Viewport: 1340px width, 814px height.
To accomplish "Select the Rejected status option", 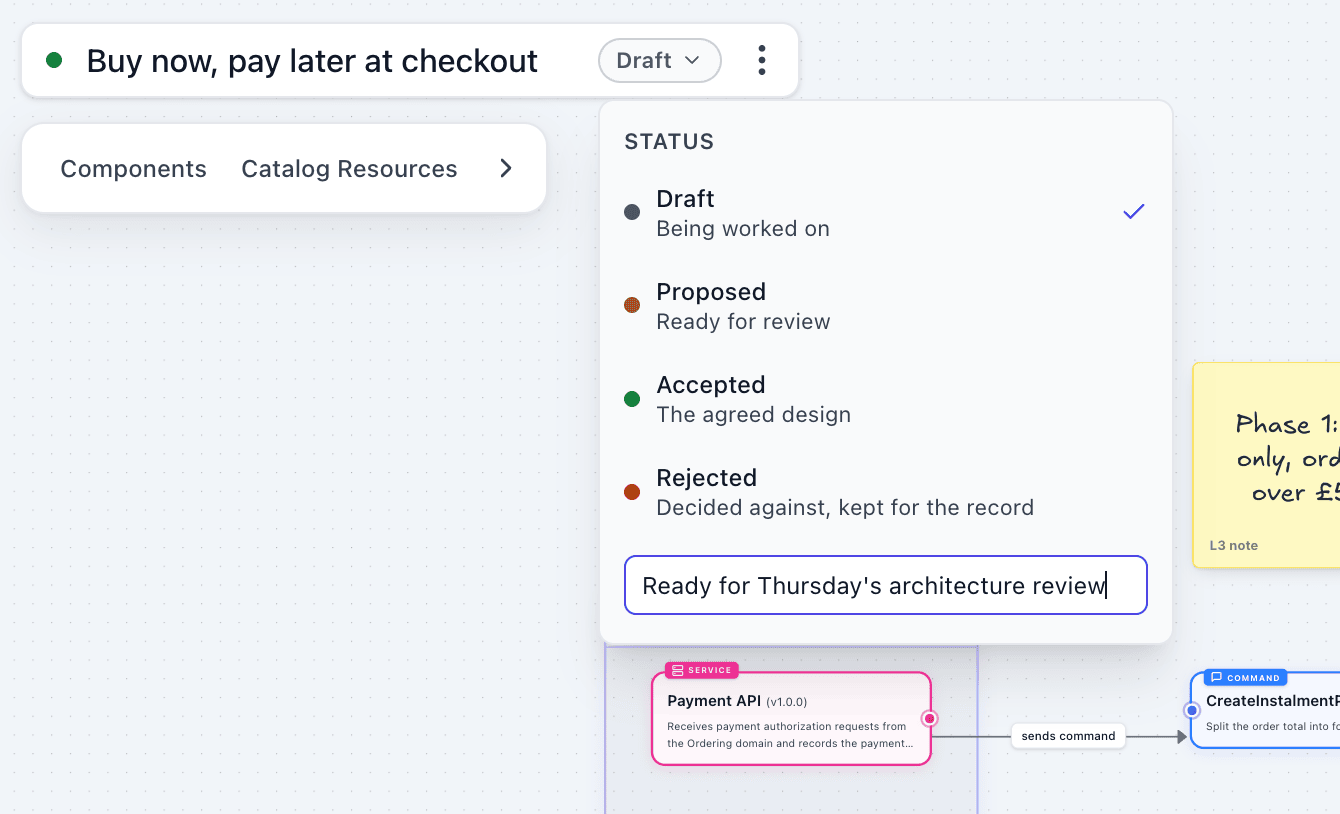I will point(885,491).
